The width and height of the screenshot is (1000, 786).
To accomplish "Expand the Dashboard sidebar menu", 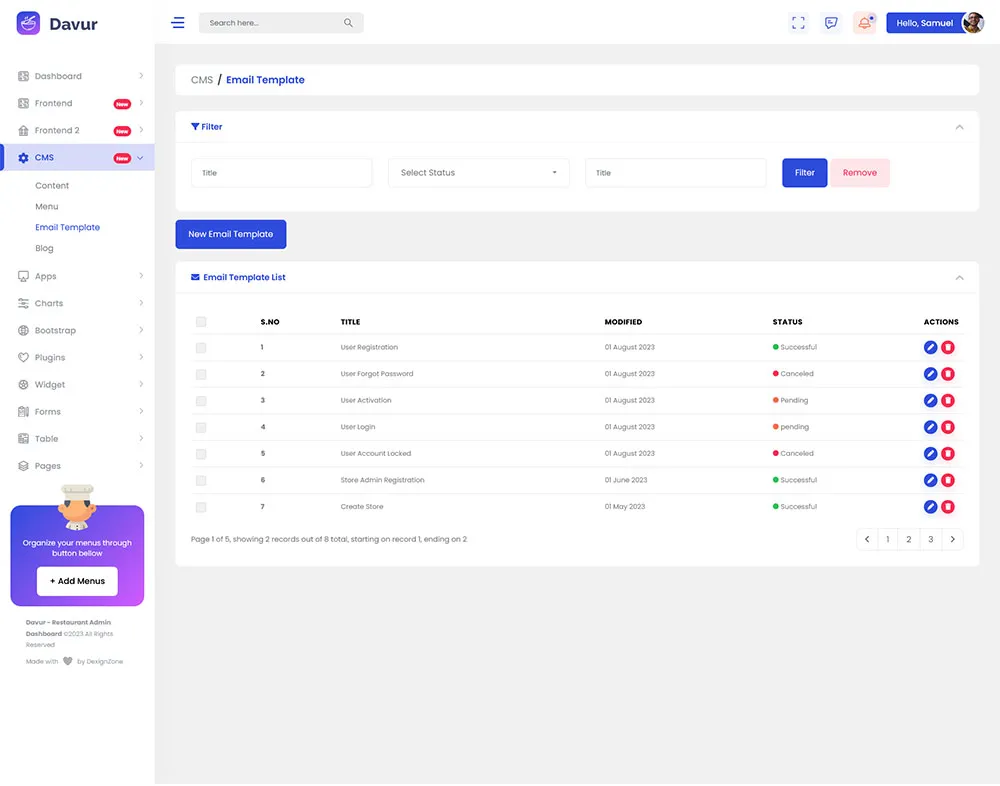I will 79,76.
